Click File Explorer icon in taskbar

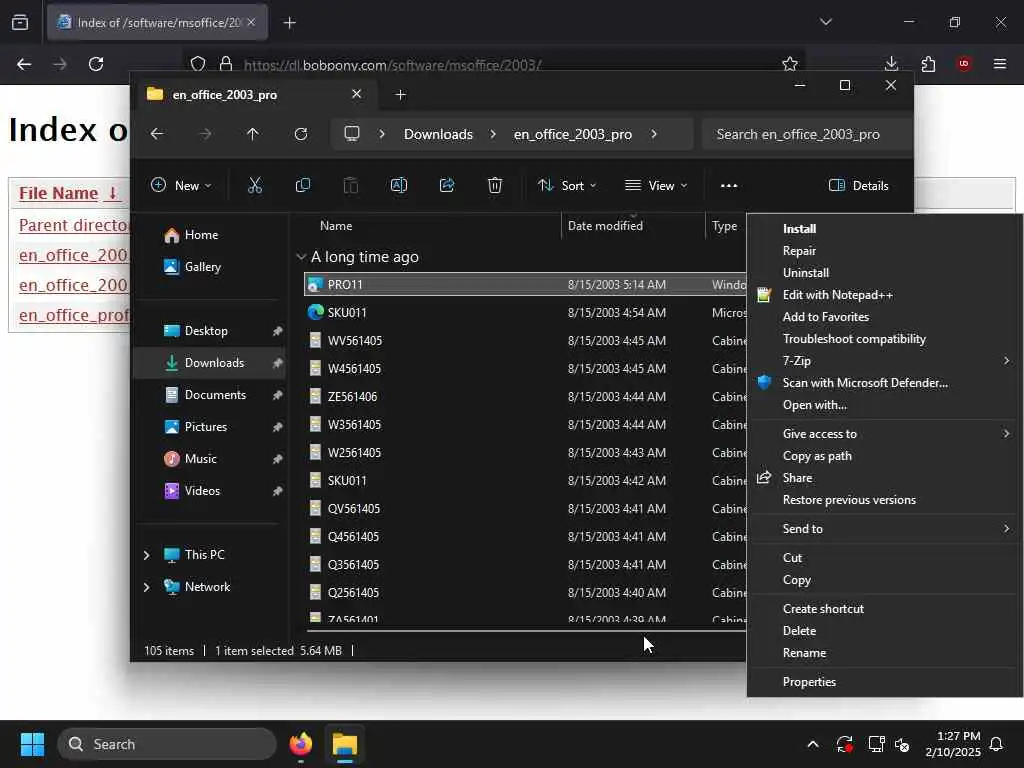pyautogui.click(x=344, y=744)
